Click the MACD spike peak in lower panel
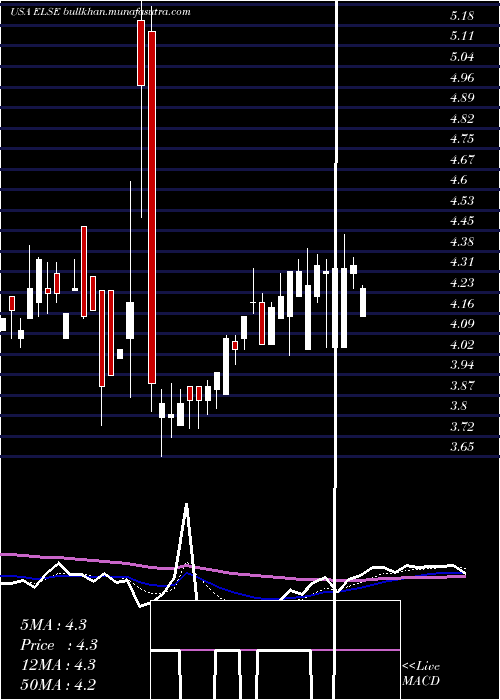 186,505
